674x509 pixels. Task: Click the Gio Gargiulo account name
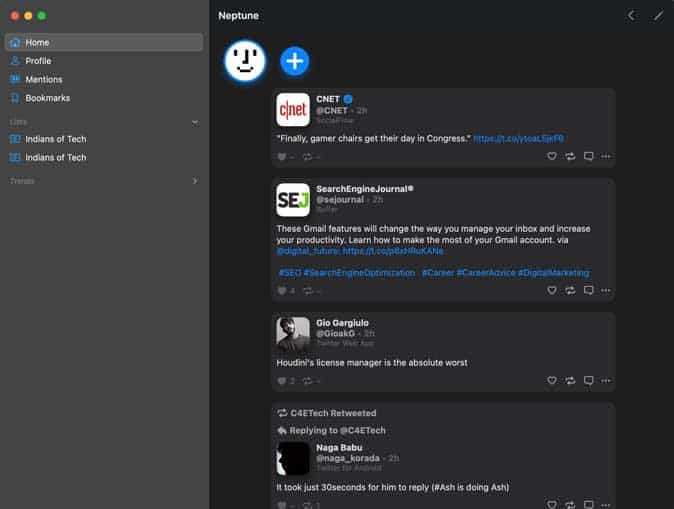tap(342, 323)
